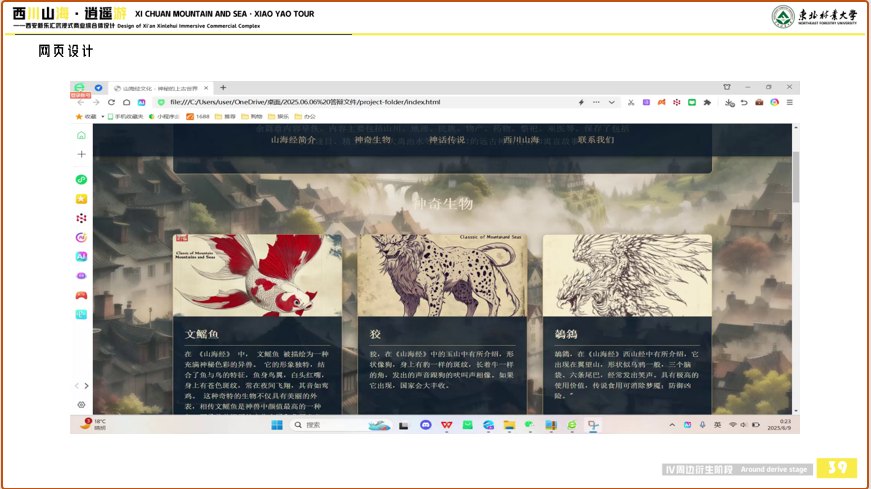Open the browser hamburger menu
The height and width of the screenshot is (489, 871).
click(x=789, y=102)
